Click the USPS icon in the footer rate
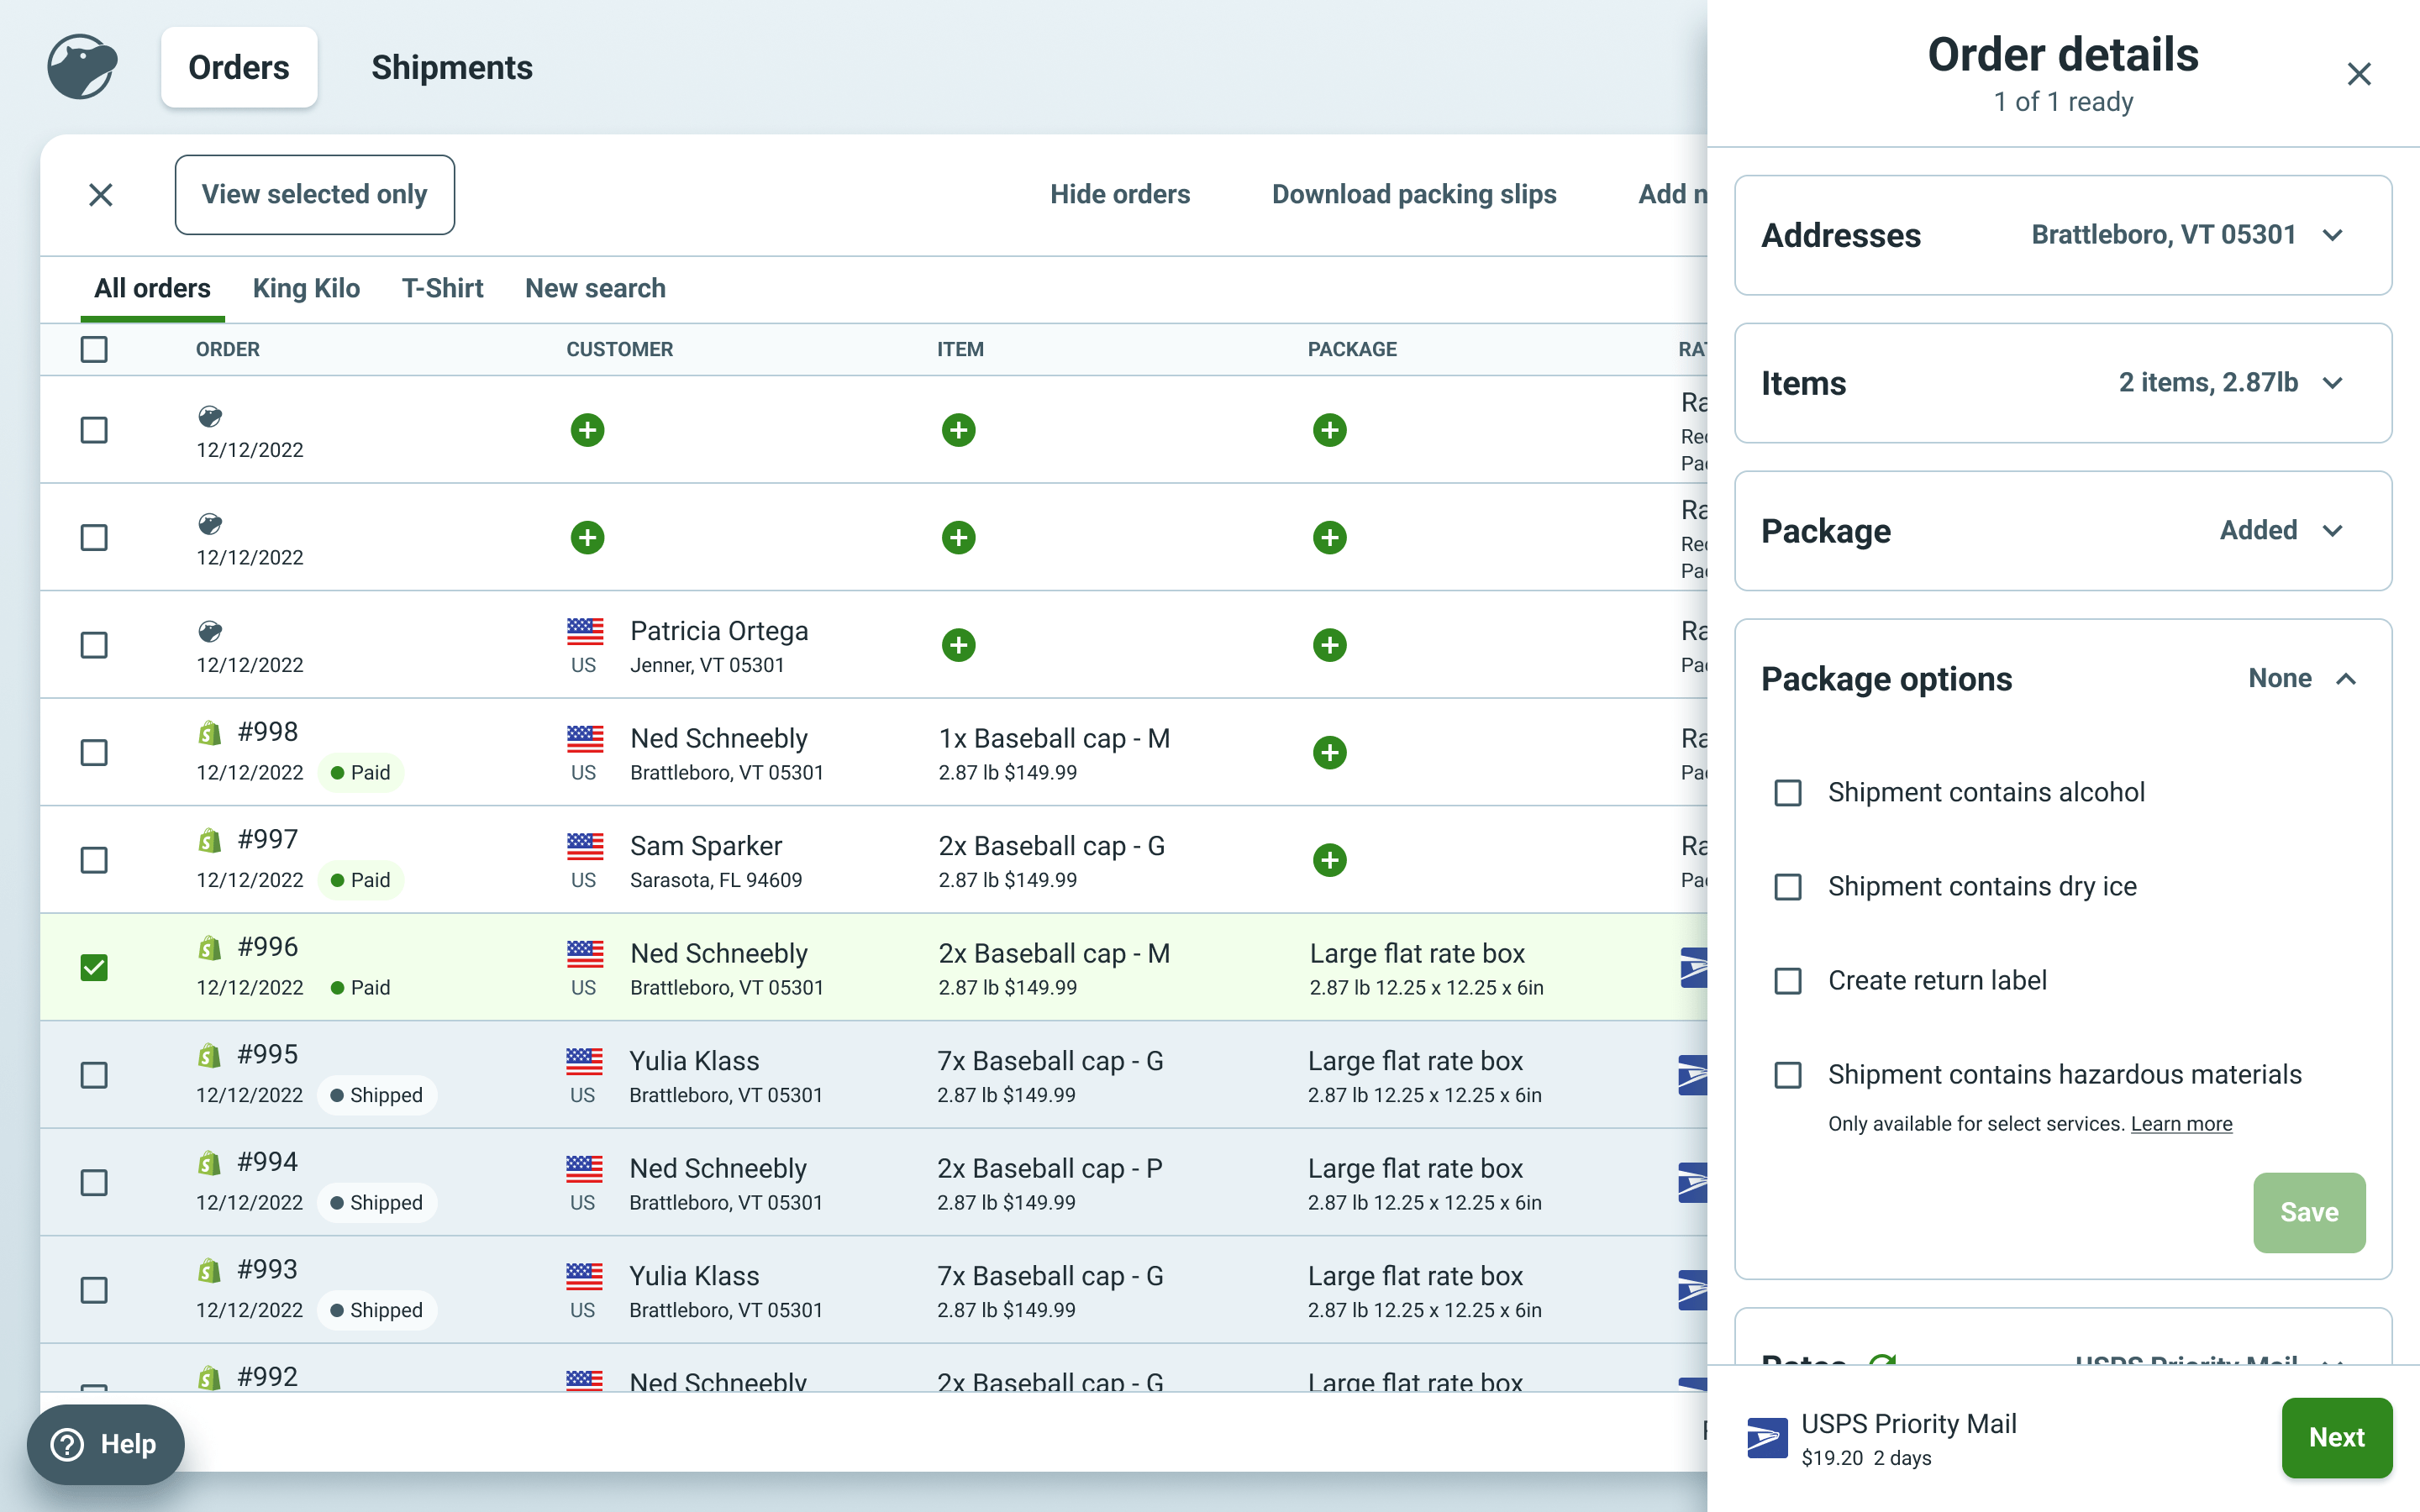Image resolution: width=2420 pixels, height=1512 pixels. pyautogui.click(x=1767, y=1438)
